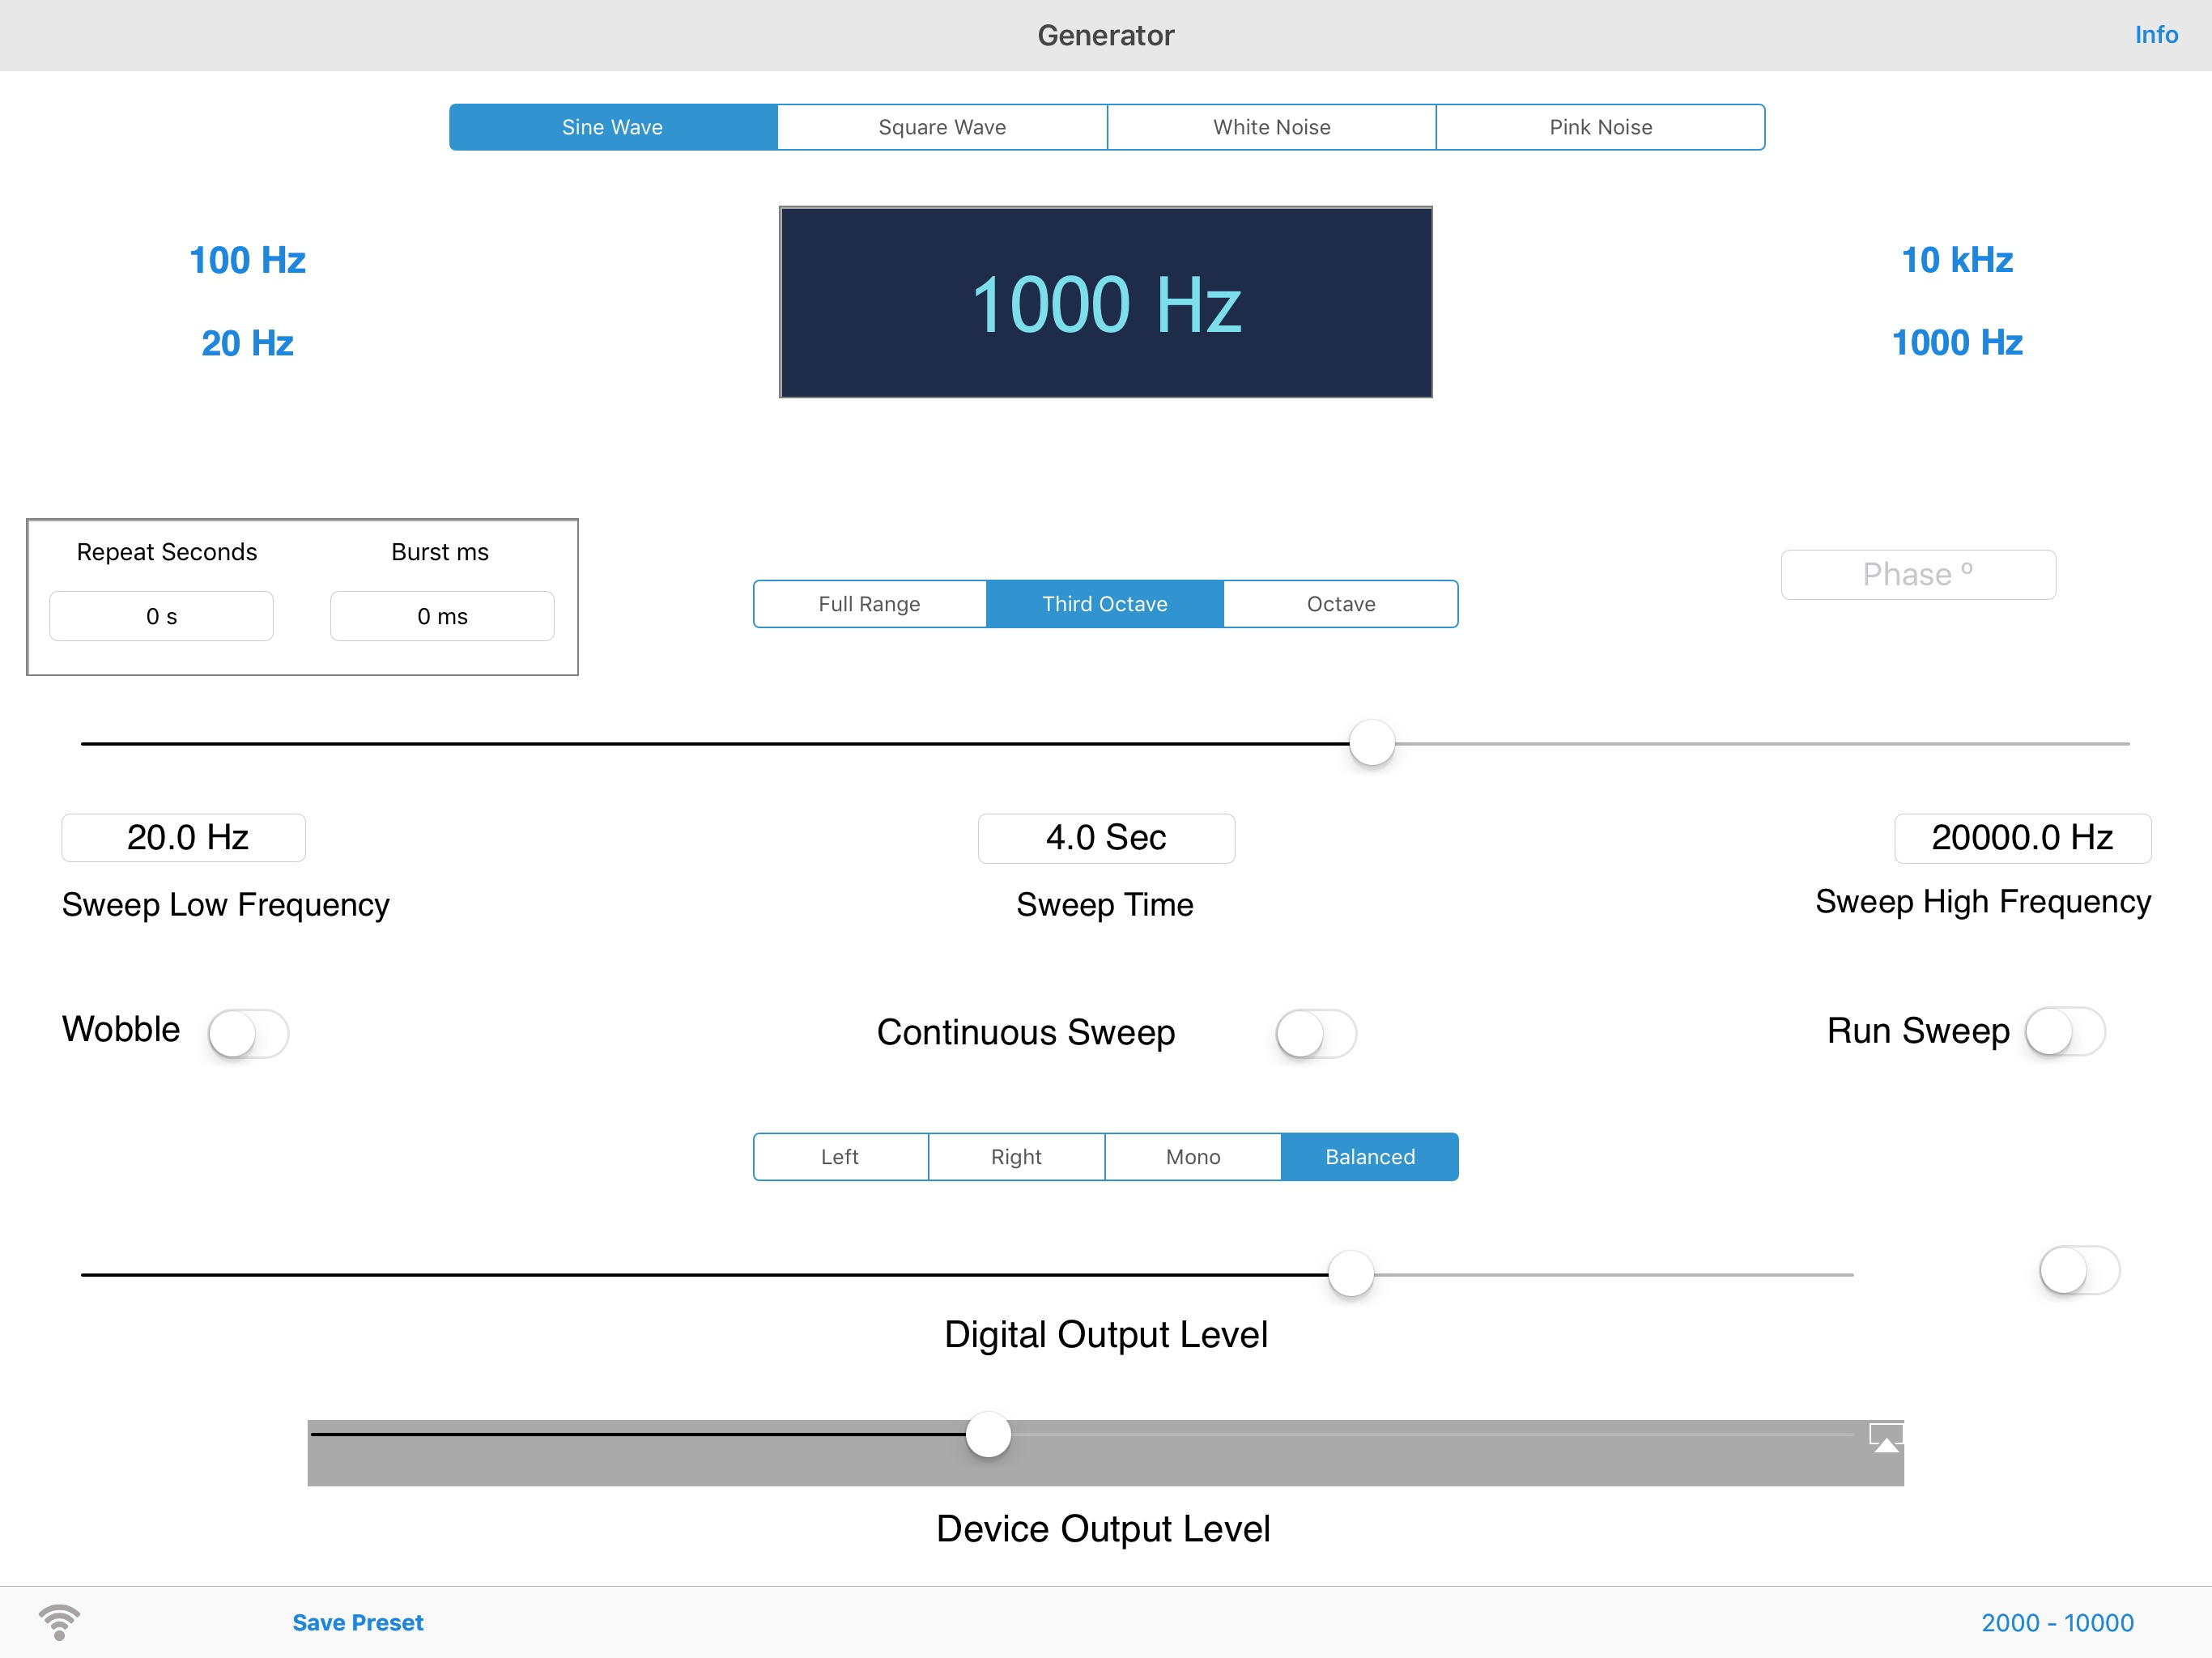2212x1658 pixels.
Task: Select the Square Wave tab
Action: 942,127
